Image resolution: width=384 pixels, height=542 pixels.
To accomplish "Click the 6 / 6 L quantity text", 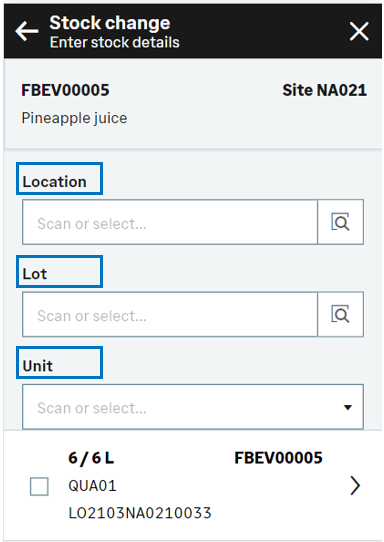I will [91, 458].
